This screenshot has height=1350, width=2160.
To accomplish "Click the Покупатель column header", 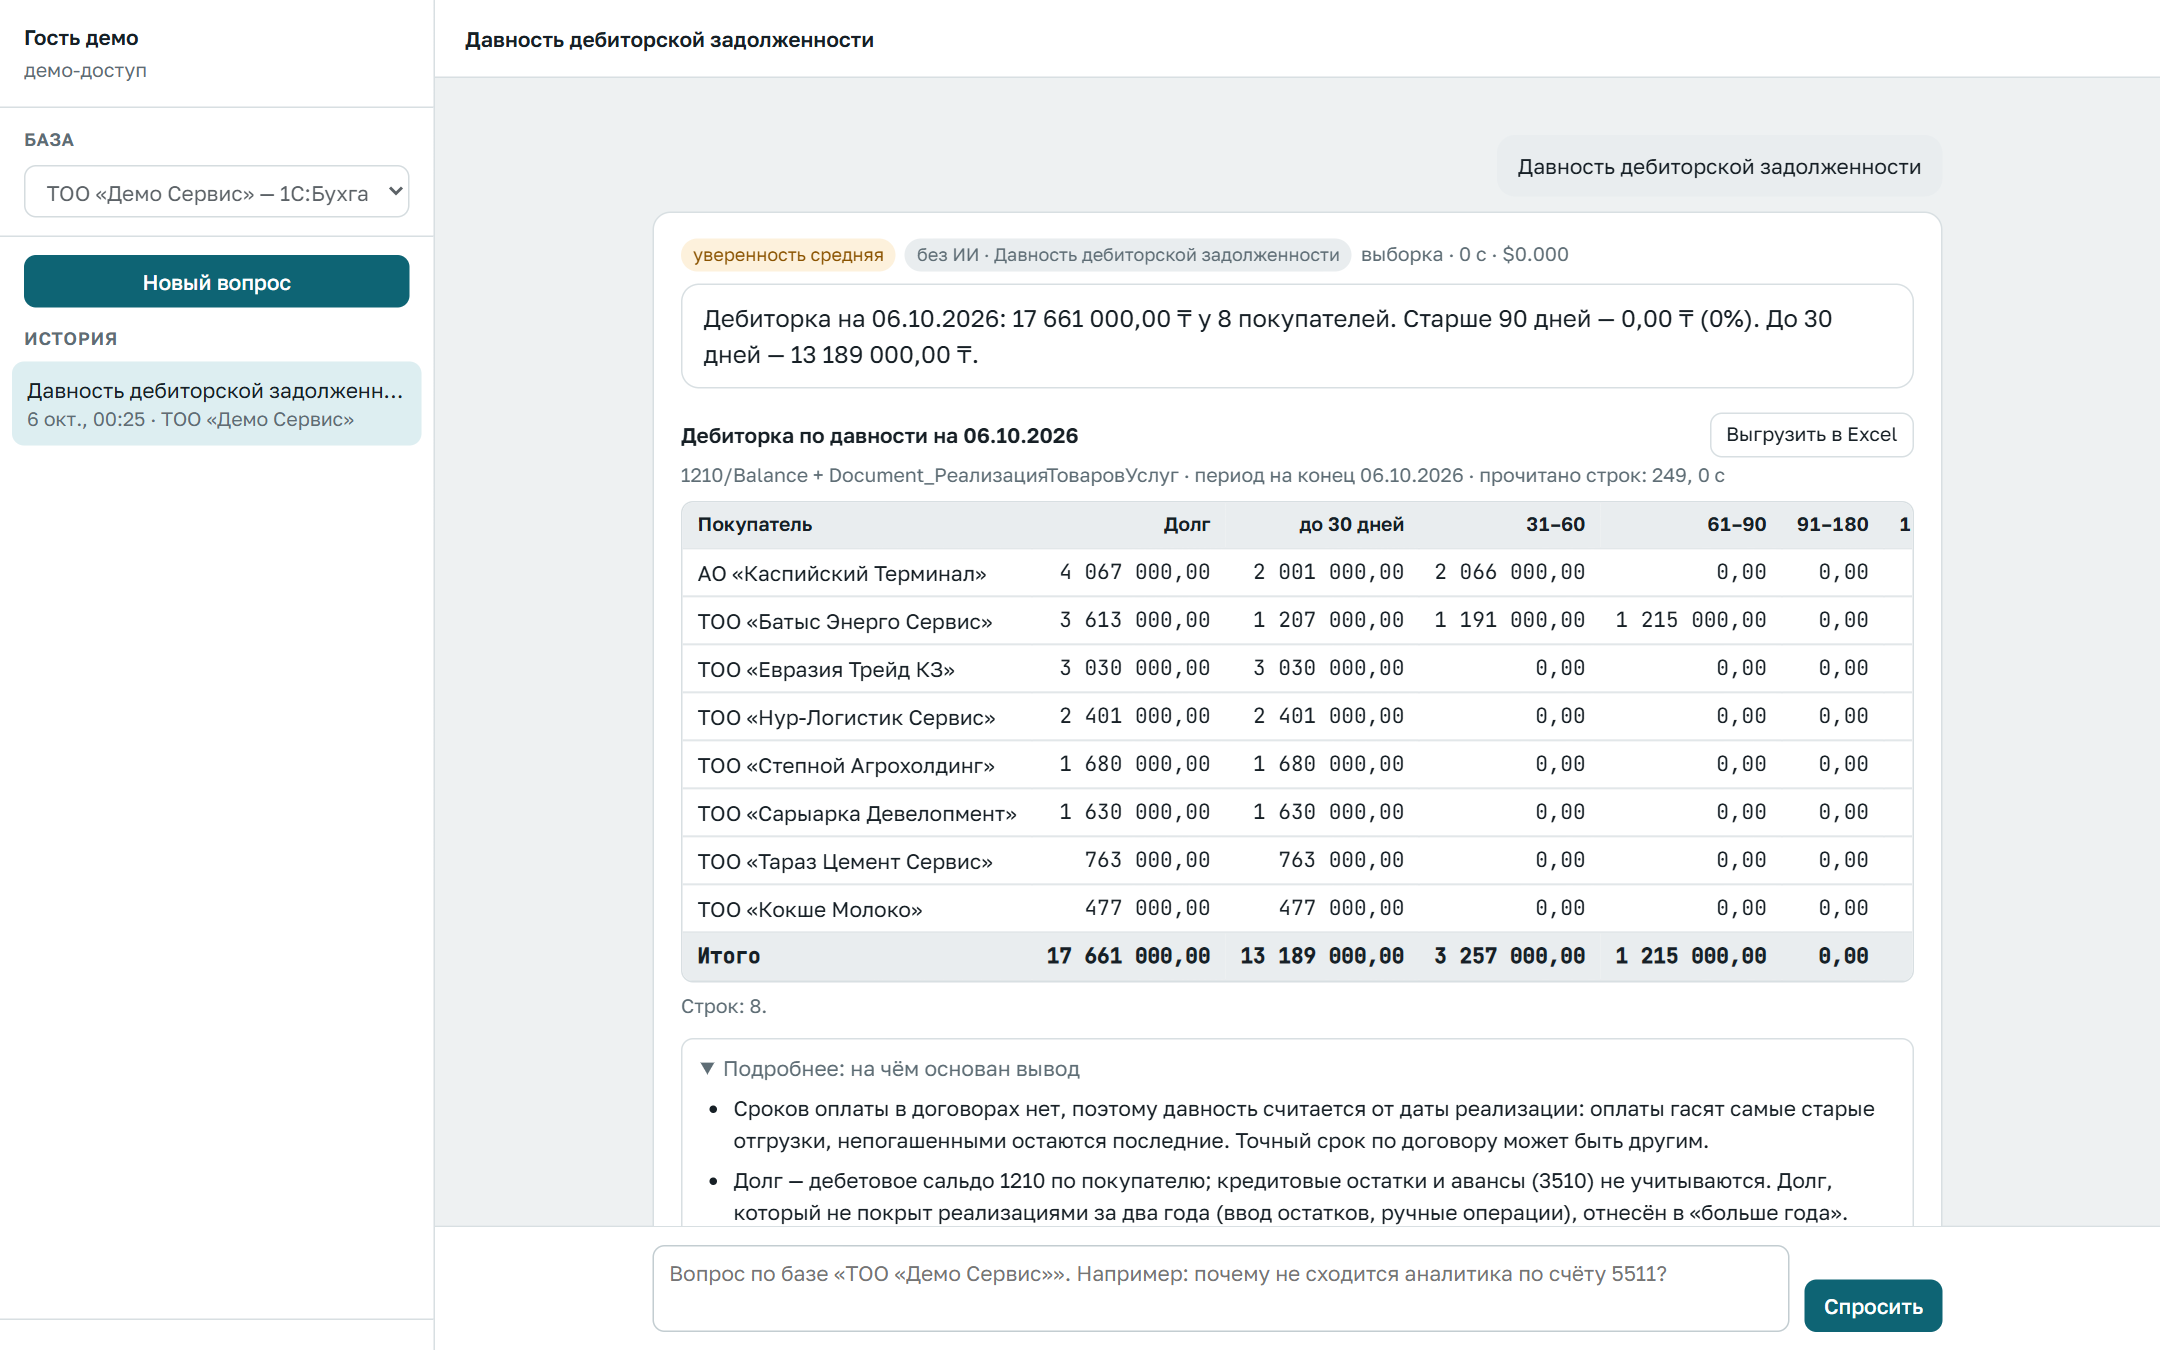I will point(755,524).
